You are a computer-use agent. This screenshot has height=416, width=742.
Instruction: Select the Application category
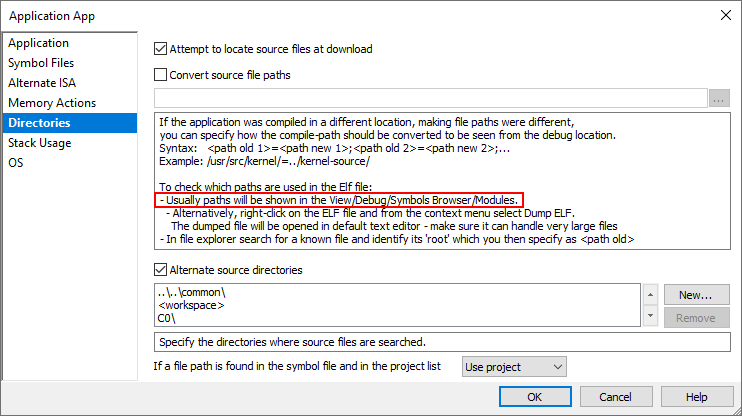(x=39, y=43)
